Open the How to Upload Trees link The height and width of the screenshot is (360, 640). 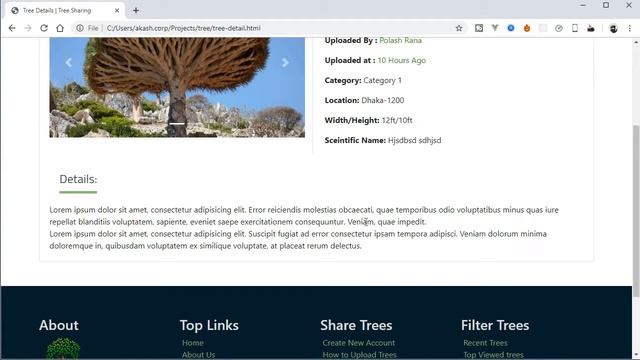[x=360, y=355]
